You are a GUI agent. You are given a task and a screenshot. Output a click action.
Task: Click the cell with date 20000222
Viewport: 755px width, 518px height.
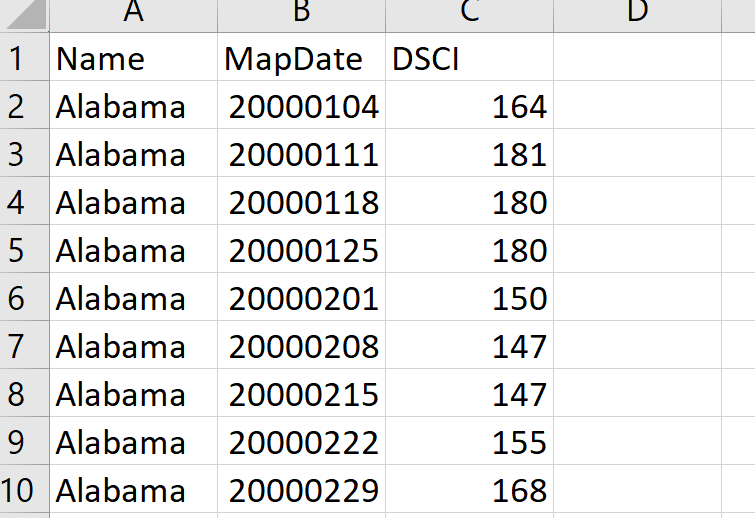[301, 442]
